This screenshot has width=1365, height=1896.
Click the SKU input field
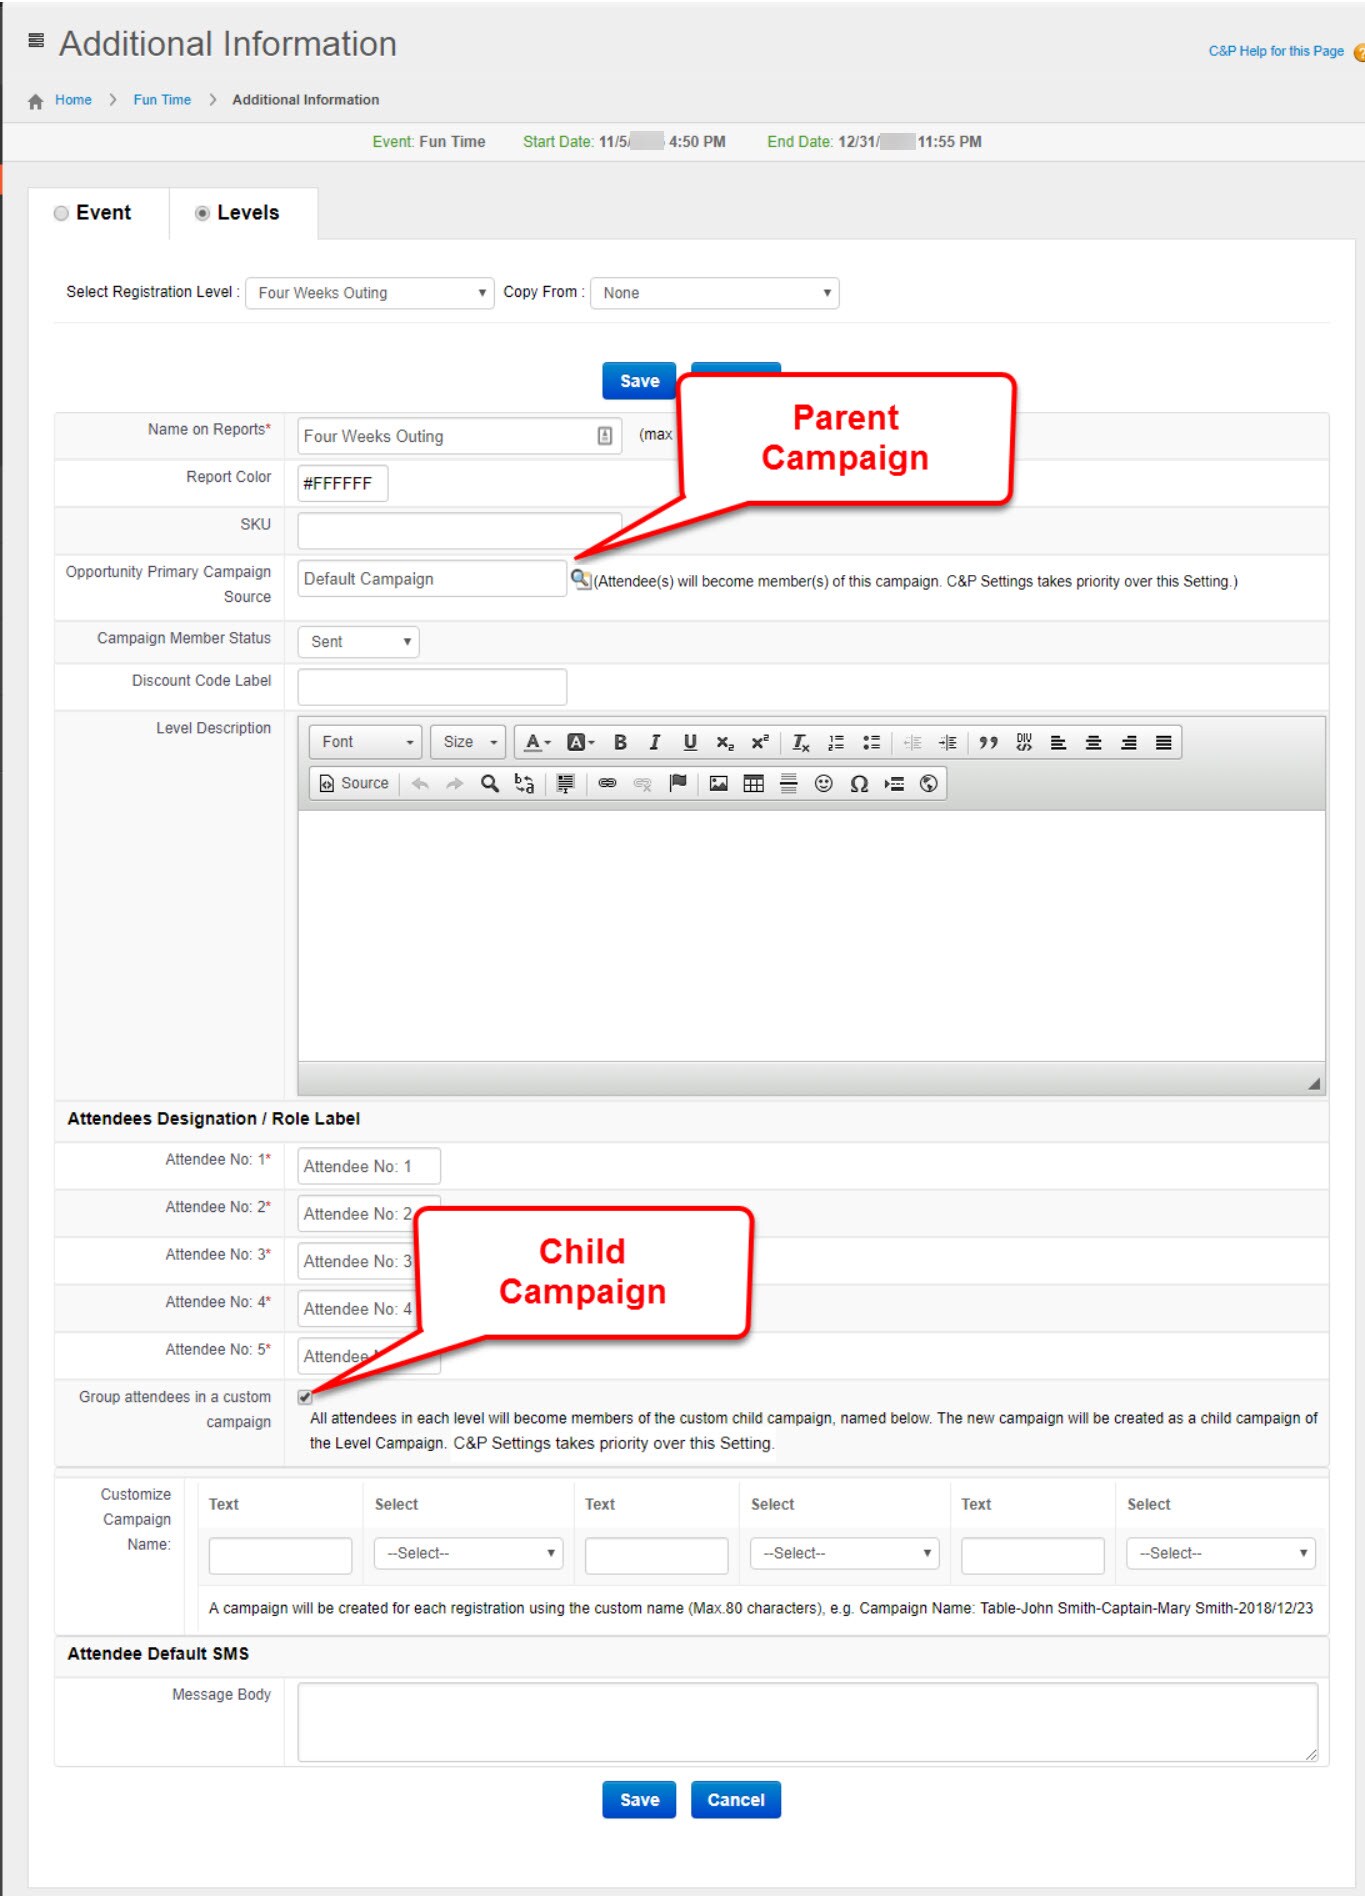(460, 531)
